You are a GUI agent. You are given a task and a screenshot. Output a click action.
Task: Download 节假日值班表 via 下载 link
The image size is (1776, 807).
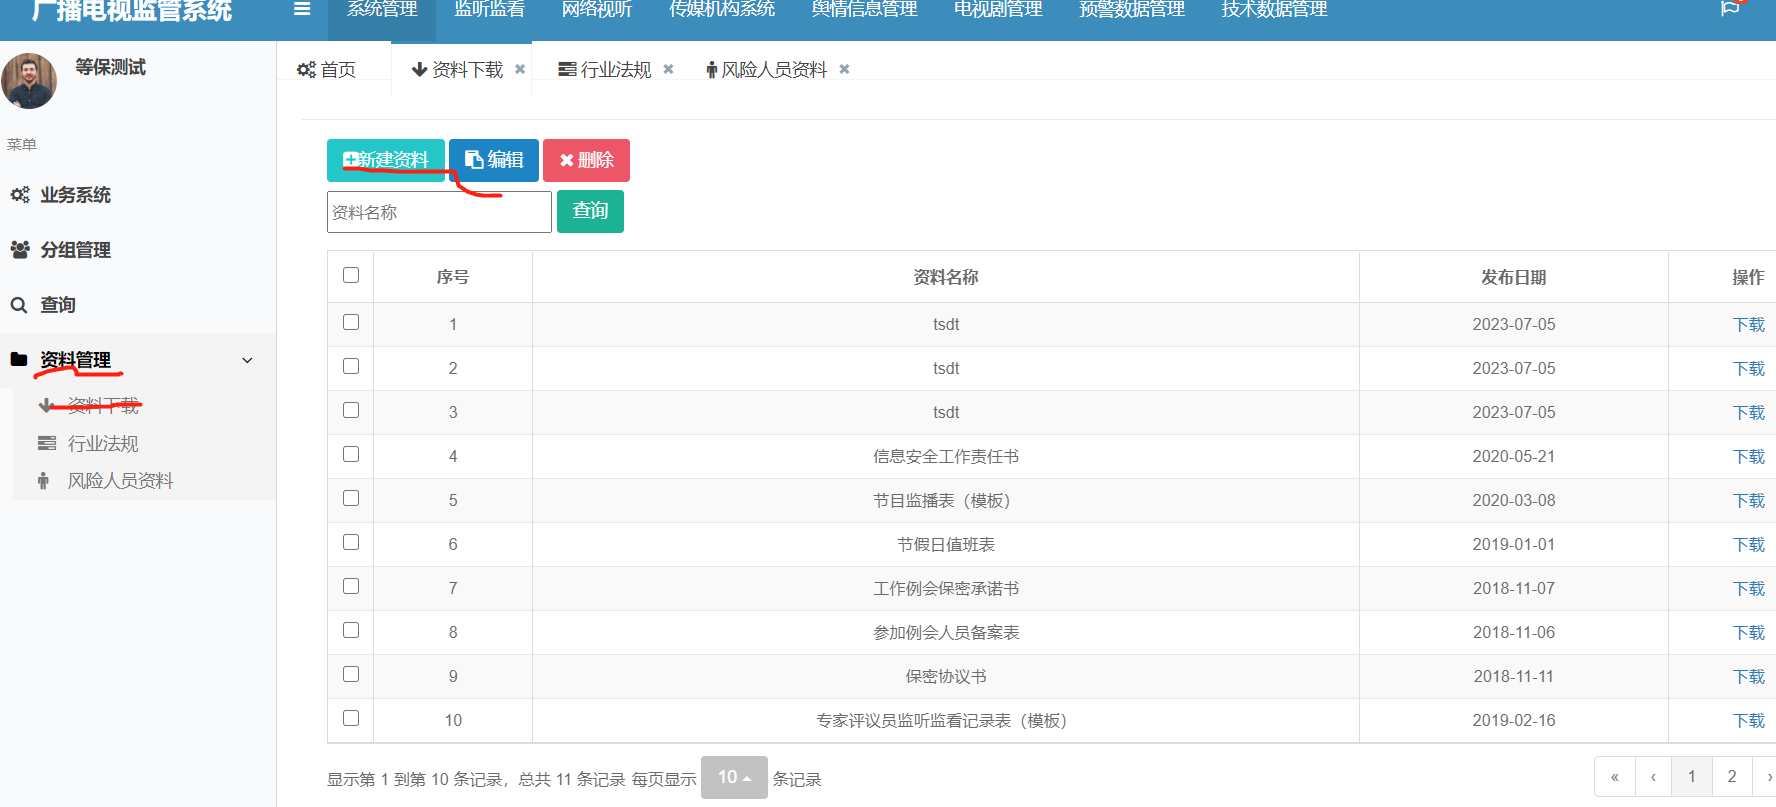click(x=1749, y=545)
